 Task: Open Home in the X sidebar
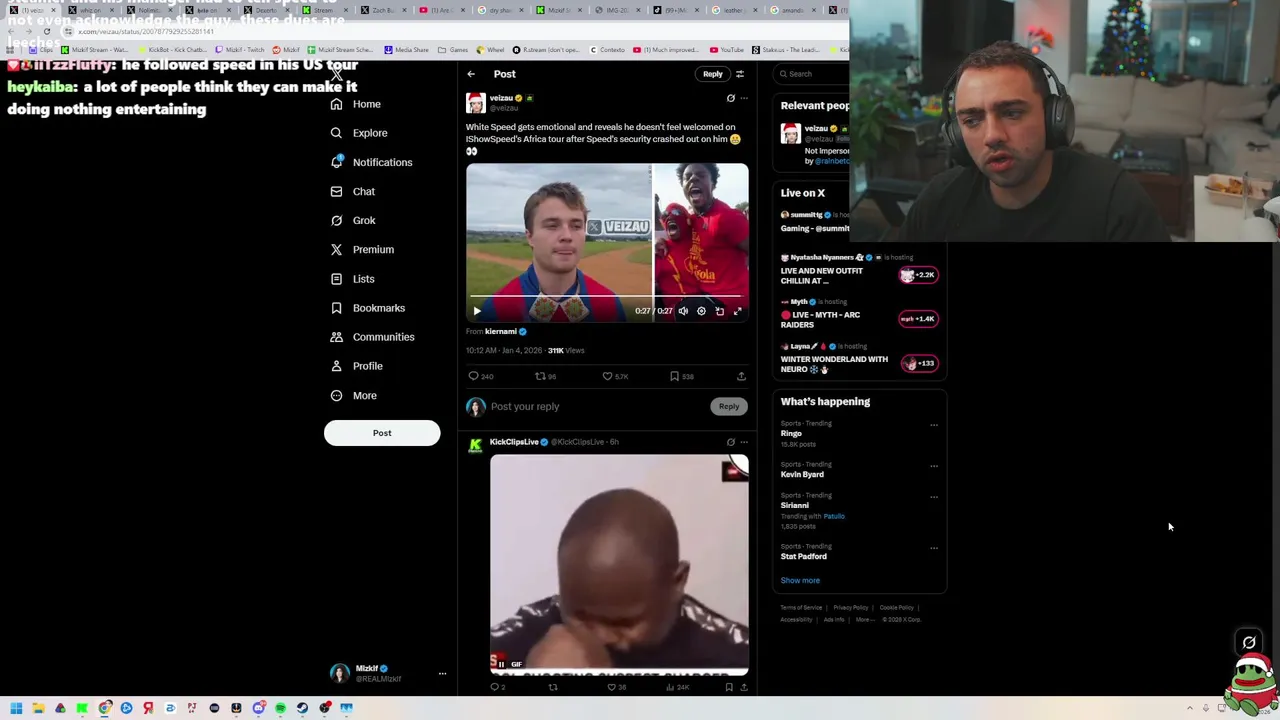point(356,104)
